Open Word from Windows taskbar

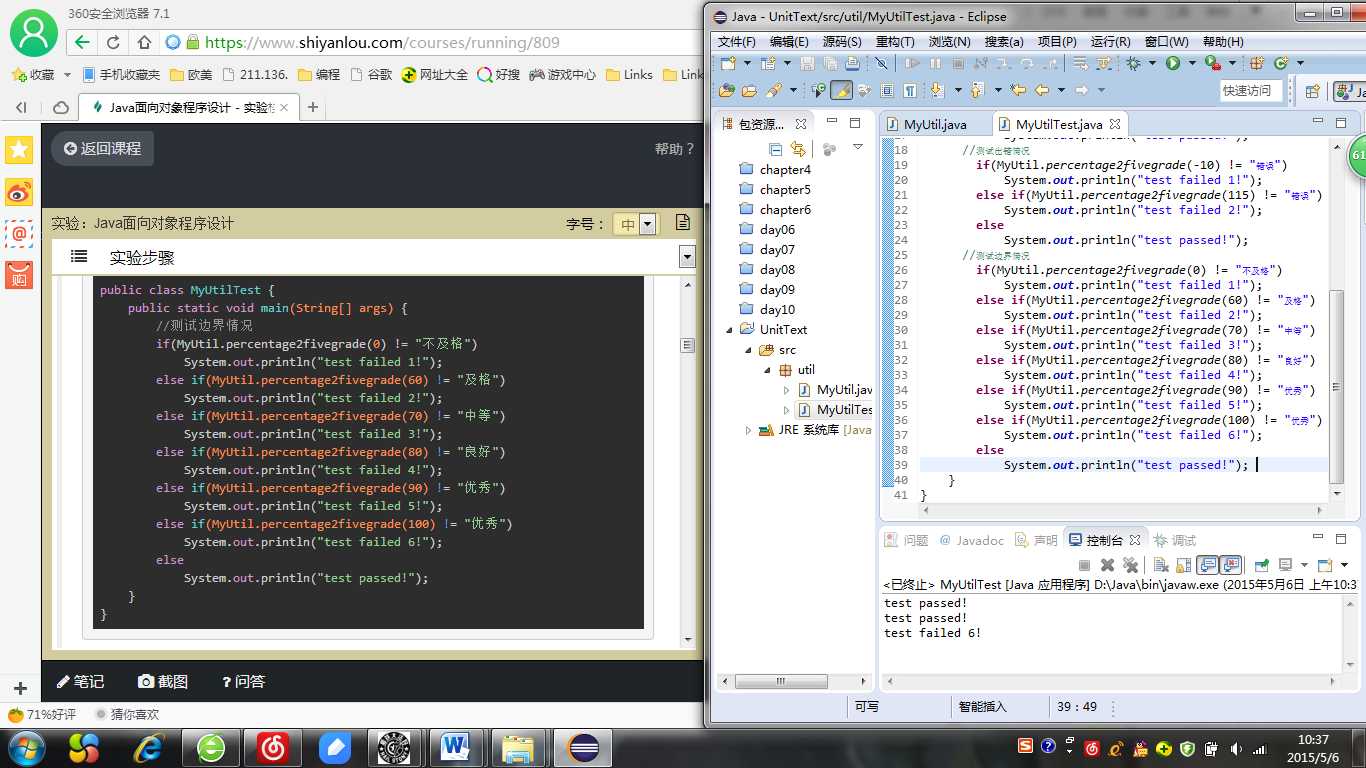point(455,746)
